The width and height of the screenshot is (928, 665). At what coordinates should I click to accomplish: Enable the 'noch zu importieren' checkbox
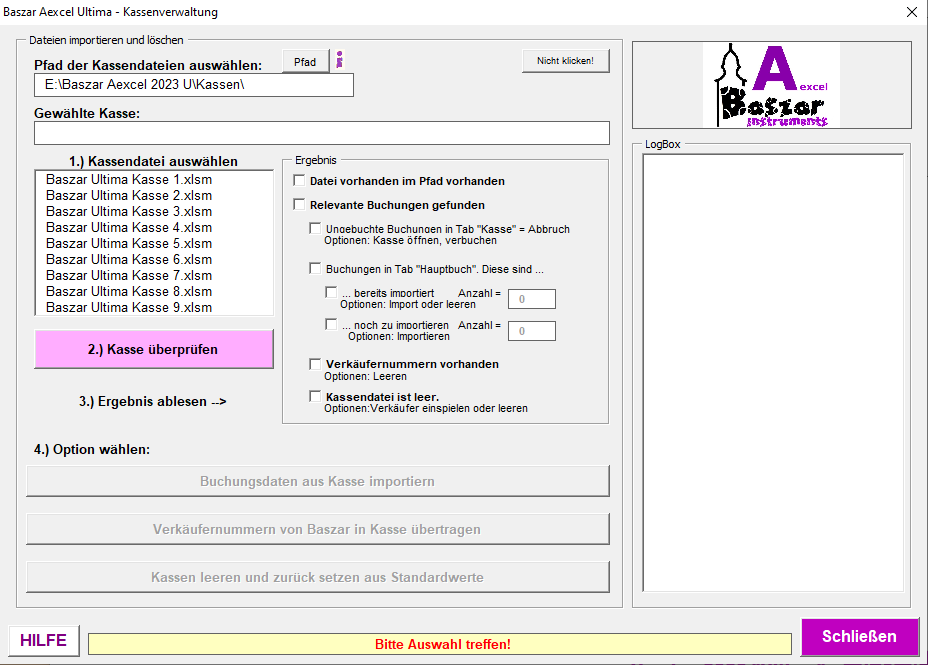pos(331,324)
